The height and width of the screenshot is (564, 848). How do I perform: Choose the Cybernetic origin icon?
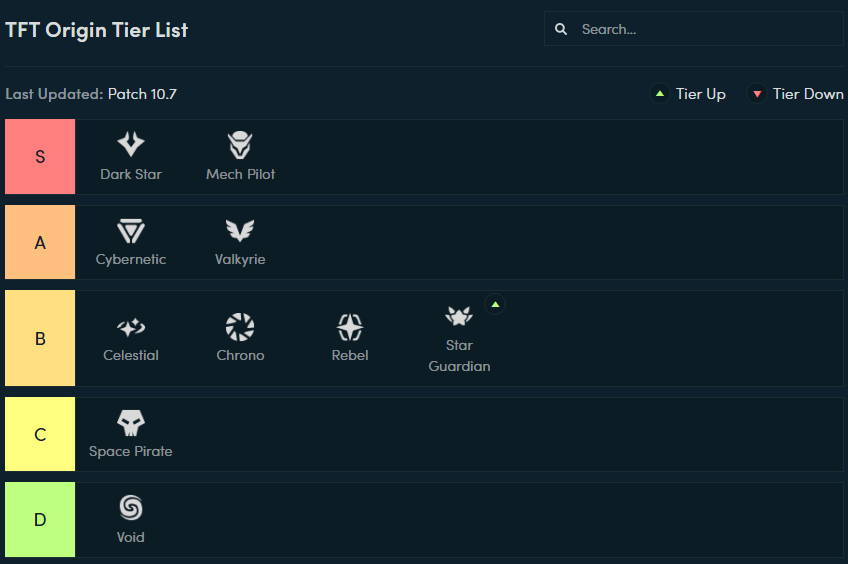[131, 231]
